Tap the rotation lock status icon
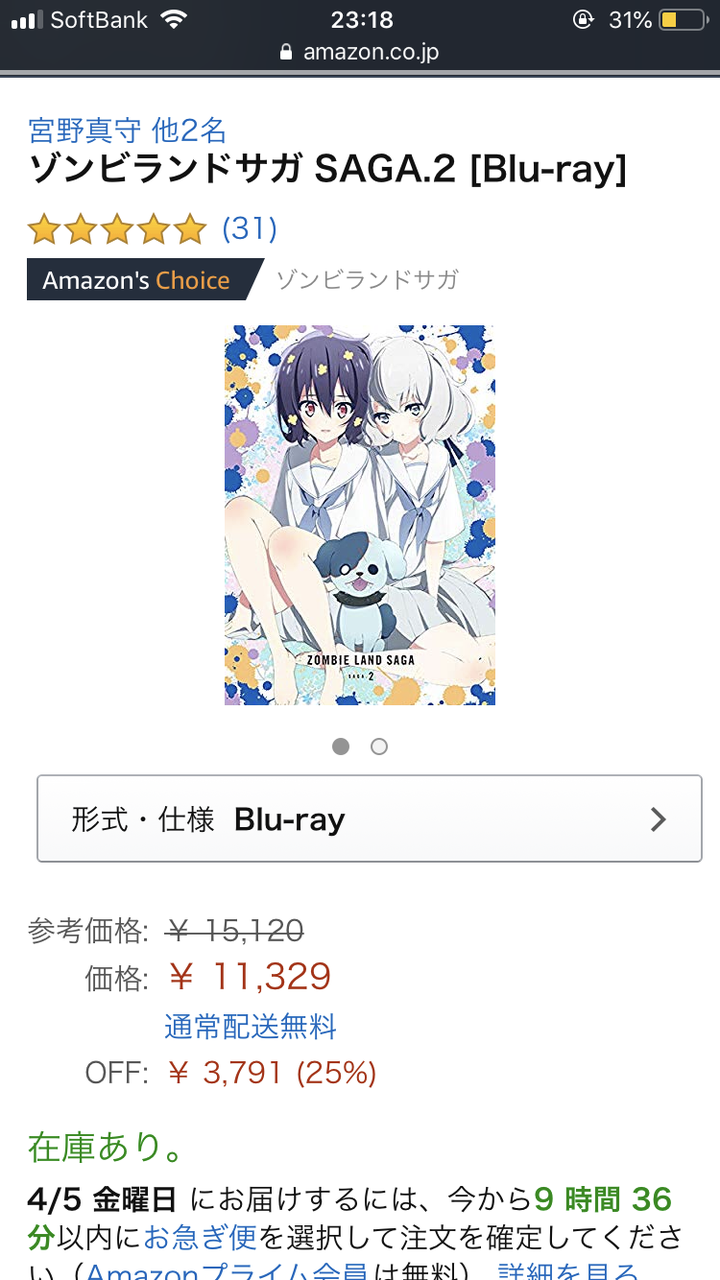Screen dimensions: 720x1280 point(584,20)
